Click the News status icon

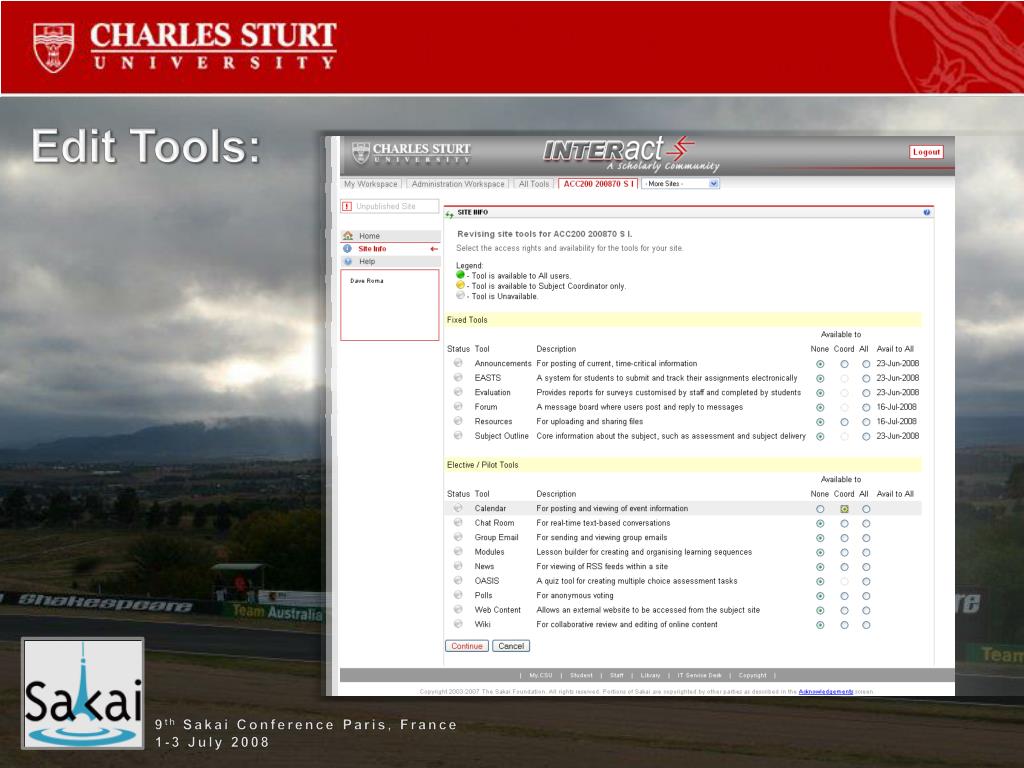[x=458, y=566]
